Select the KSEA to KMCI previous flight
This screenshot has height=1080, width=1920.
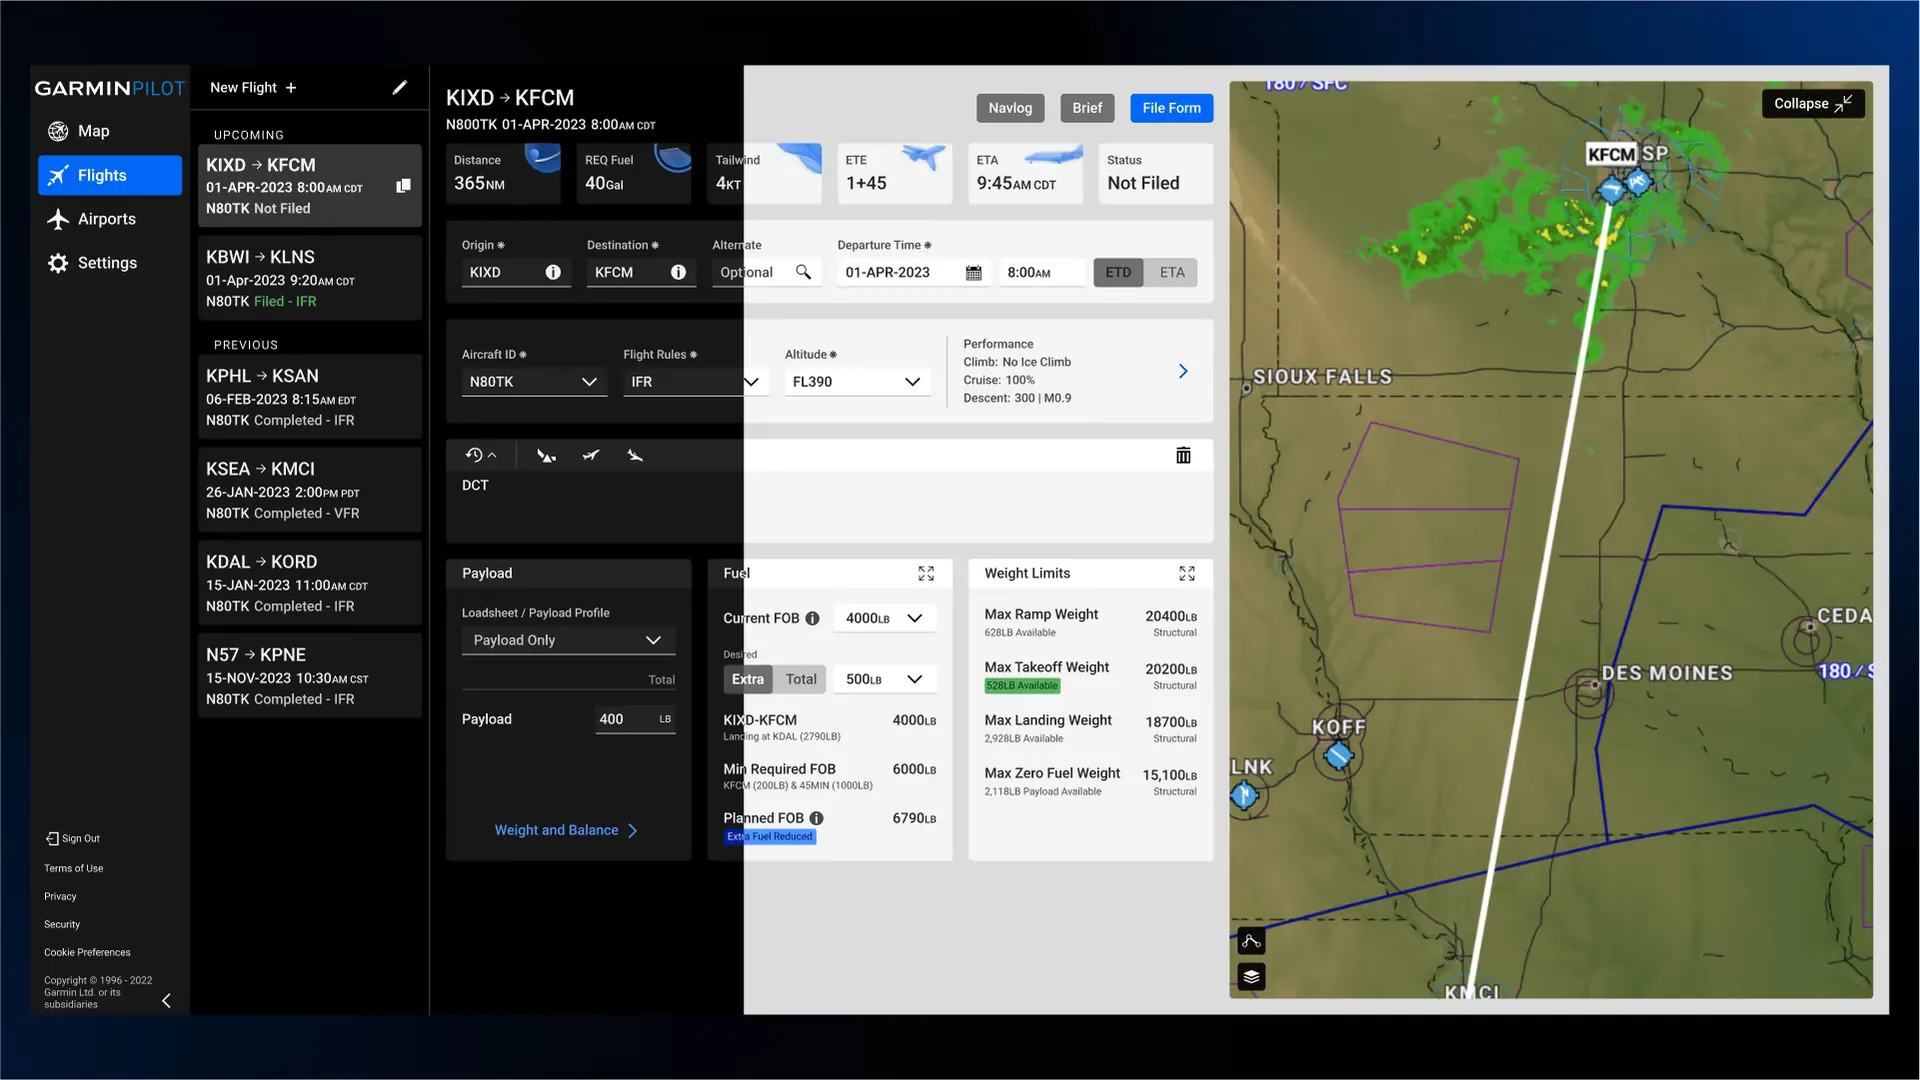click(x=310, y=490)
